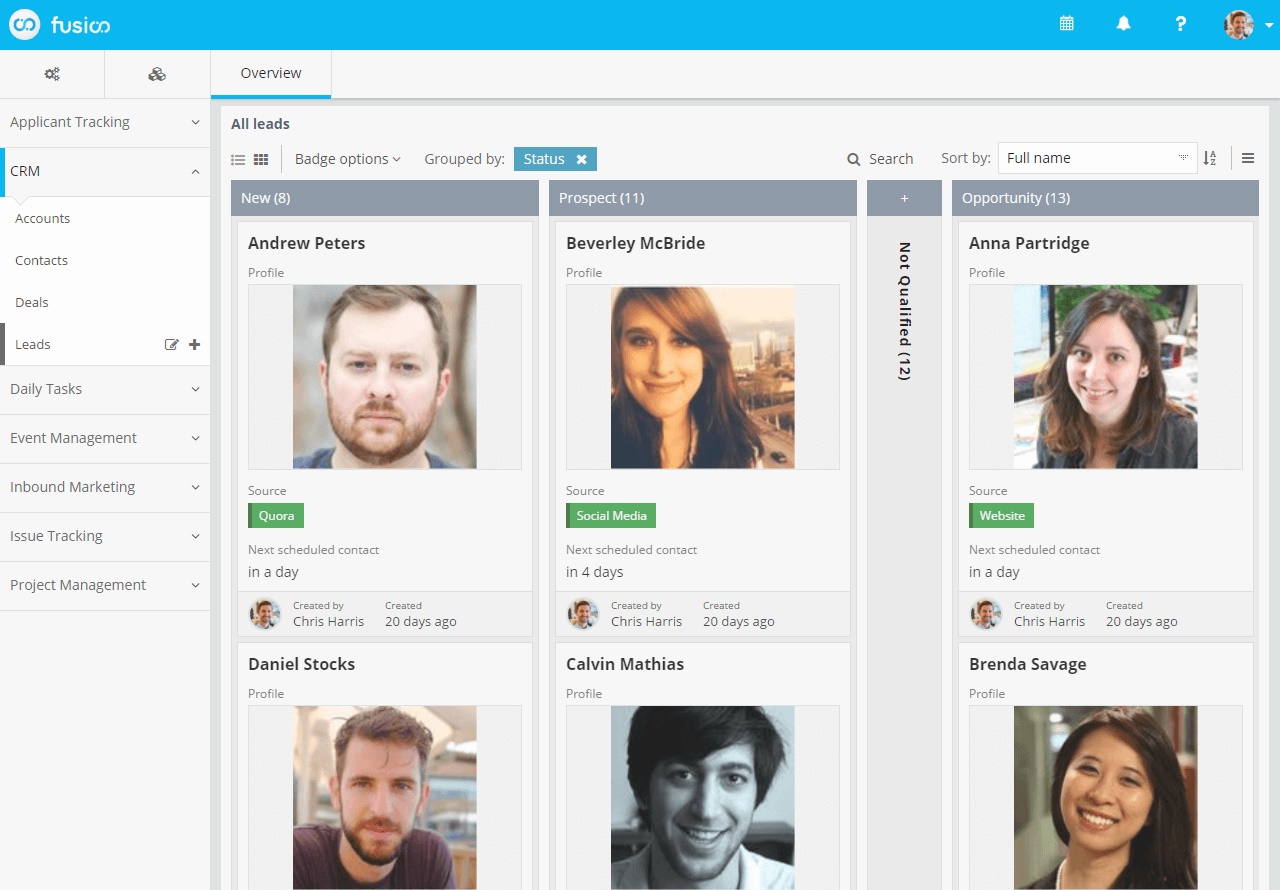The width and height of the screenshot is (1280, 890).
Task: Add a new lead with plus icon
Action: [195, 345]
